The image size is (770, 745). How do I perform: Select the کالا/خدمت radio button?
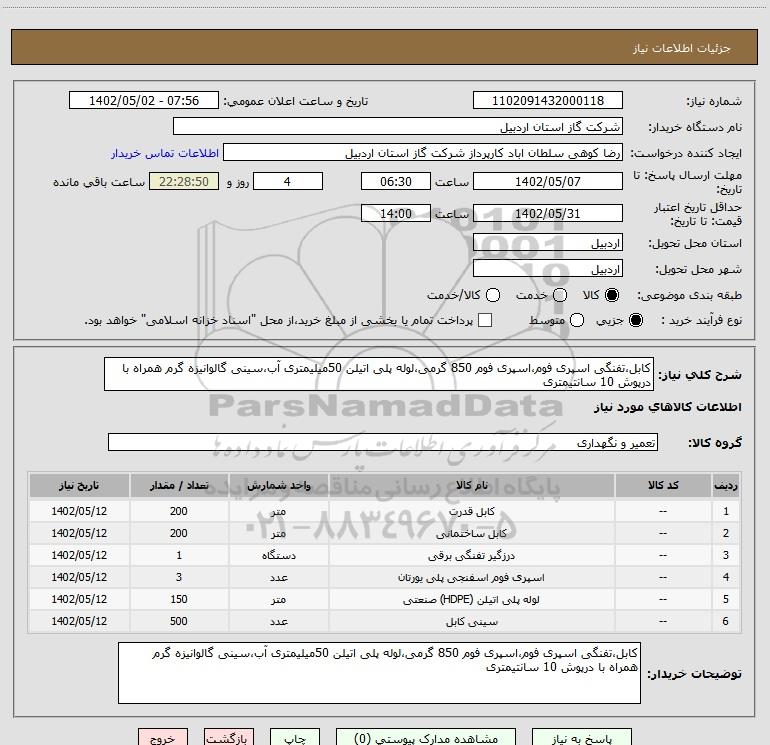pyautogui.click(x=493, y=295)
